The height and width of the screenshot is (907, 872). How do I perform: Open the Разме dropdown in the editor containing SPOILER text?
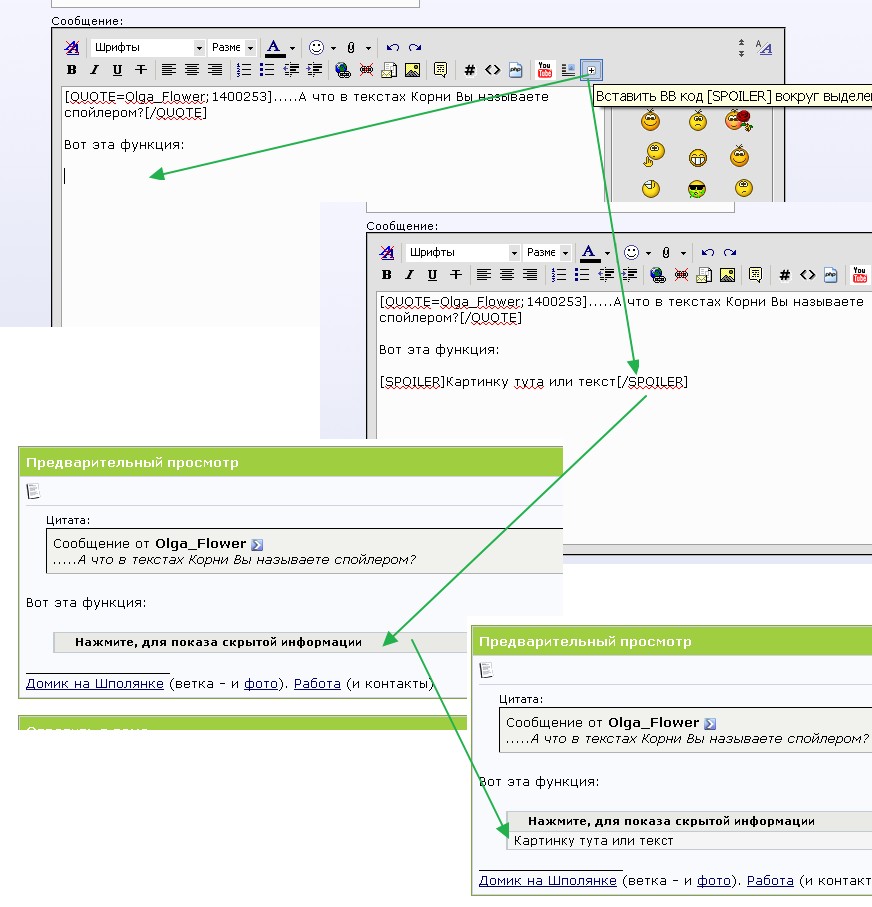coord(547,252)
